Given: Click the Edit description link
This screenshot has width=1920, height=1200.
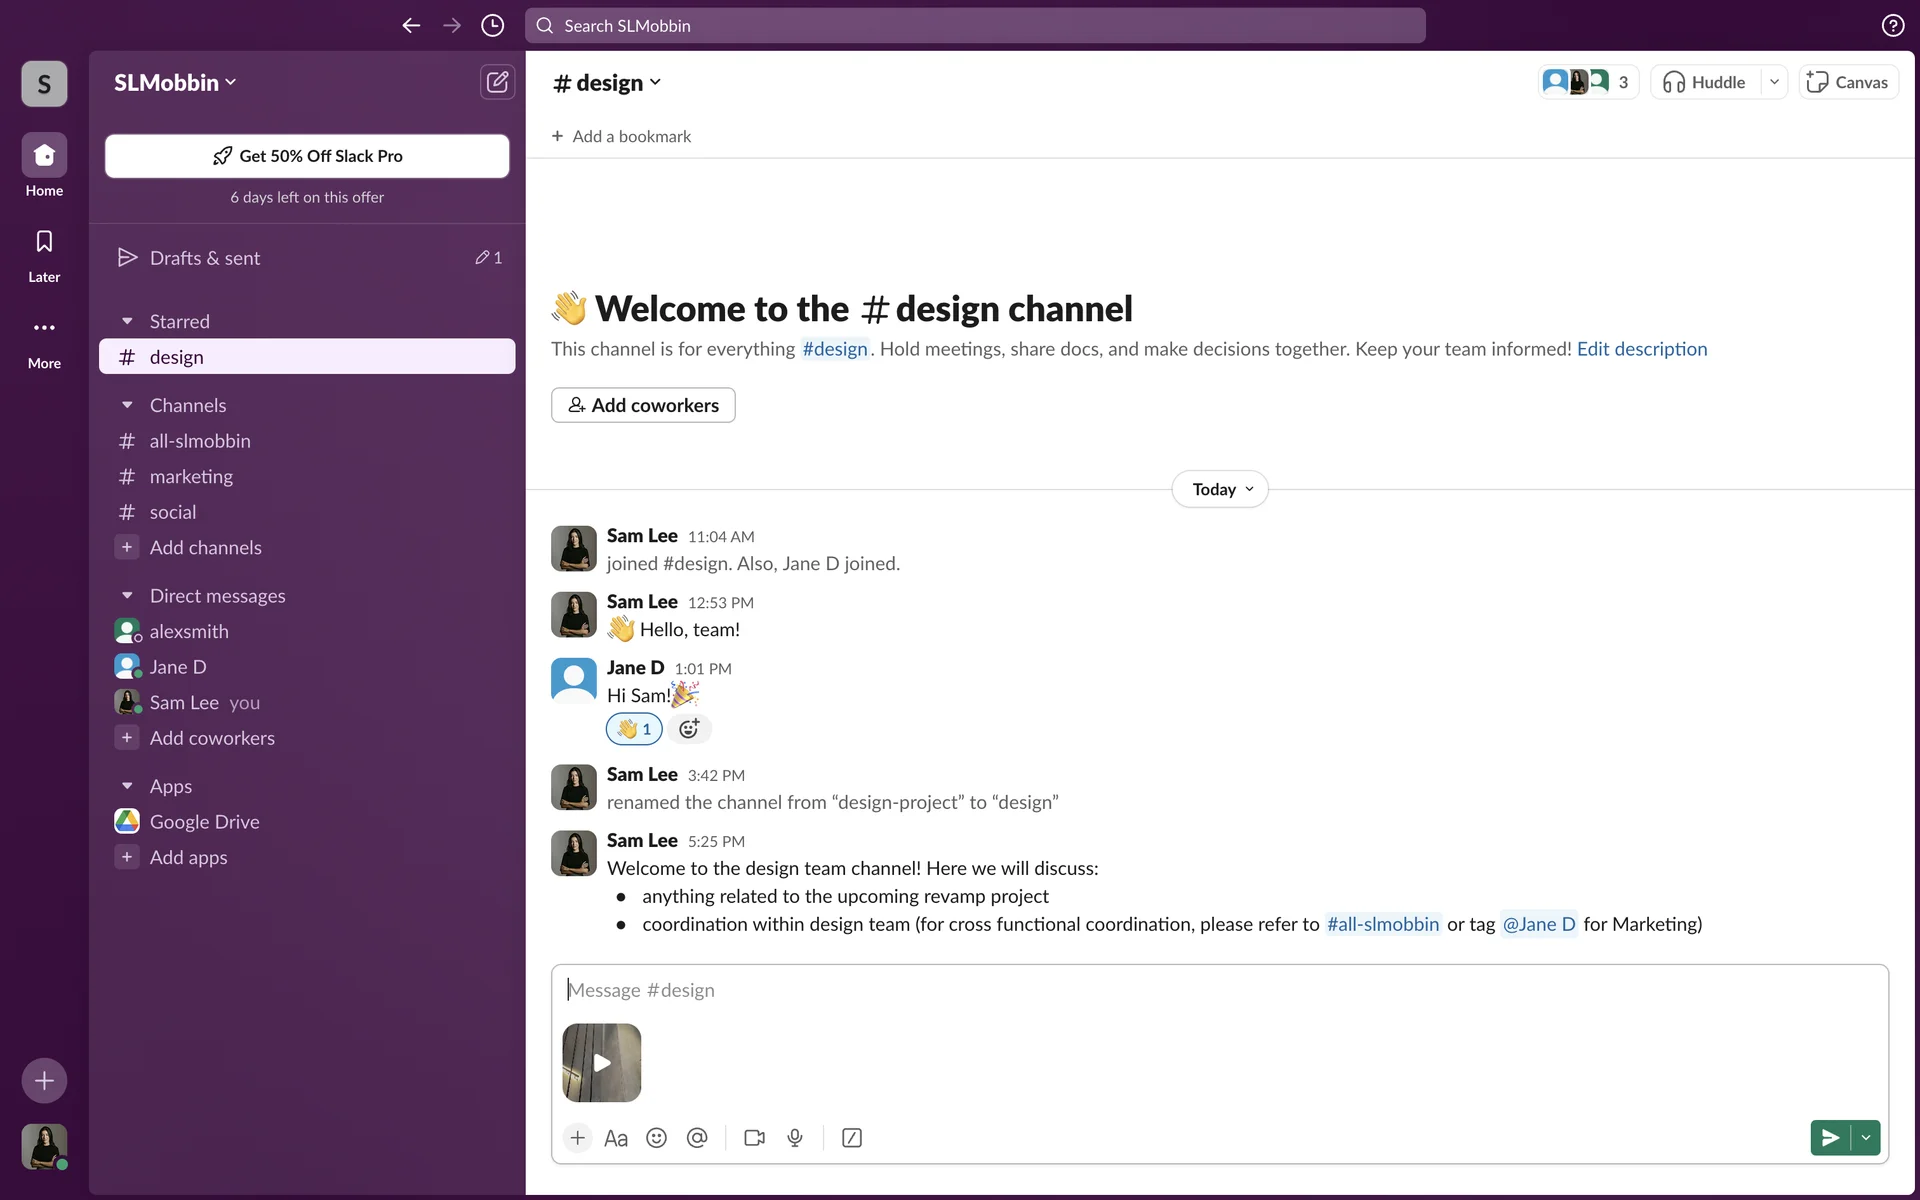Looking at the screenshot, I should tap(1642, 349).
